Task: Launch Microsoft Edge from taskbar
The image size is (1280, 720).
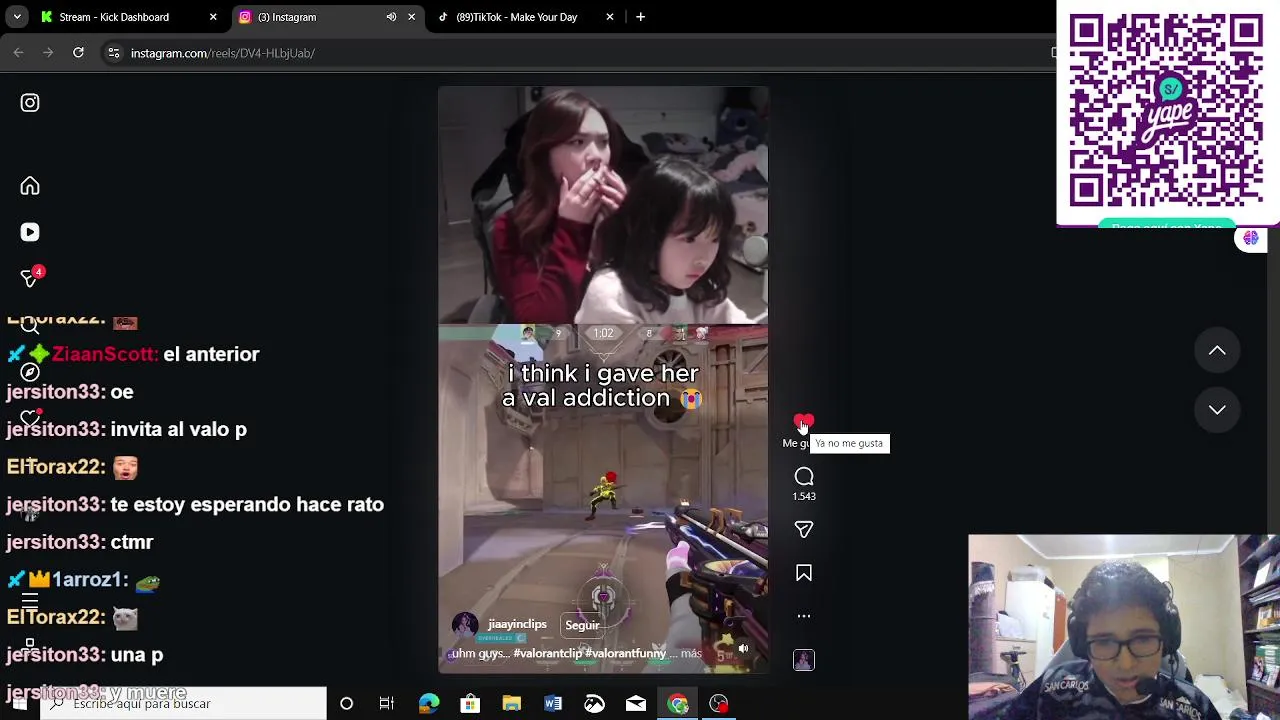Action: tap(429, 704)
